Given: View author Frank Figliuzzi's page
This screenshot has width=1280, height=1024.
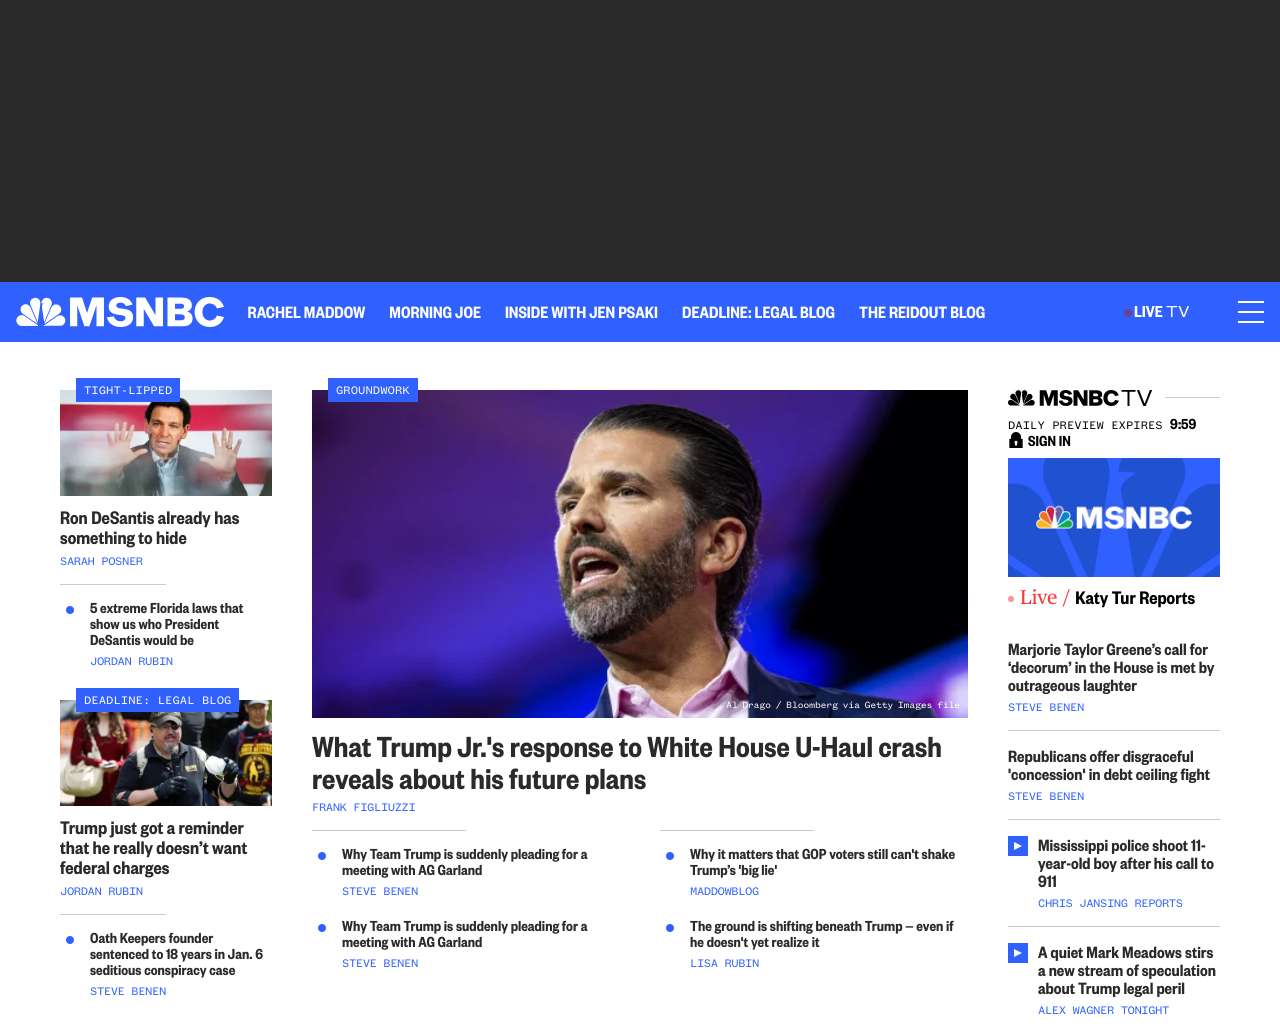Looking at the screenshot, I should pyautogui.click(x=363, y=807).
